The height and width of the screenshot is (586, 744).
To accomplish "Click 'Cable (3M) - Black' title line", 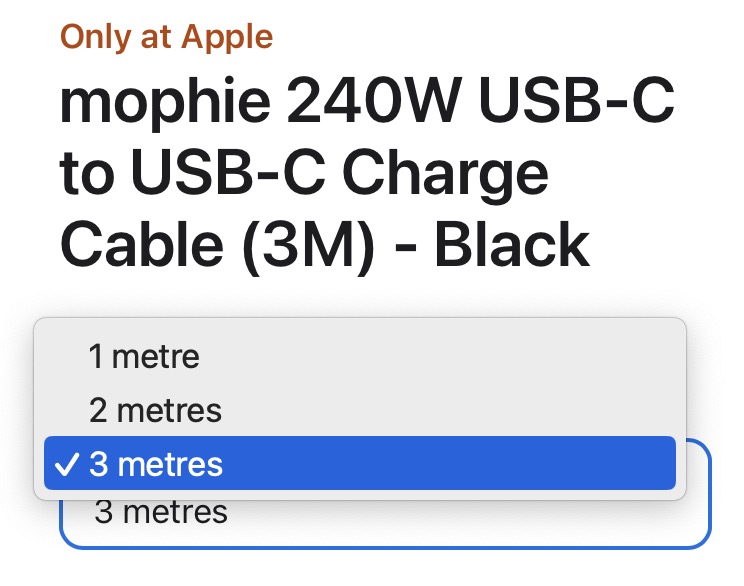I will [324, 243].
